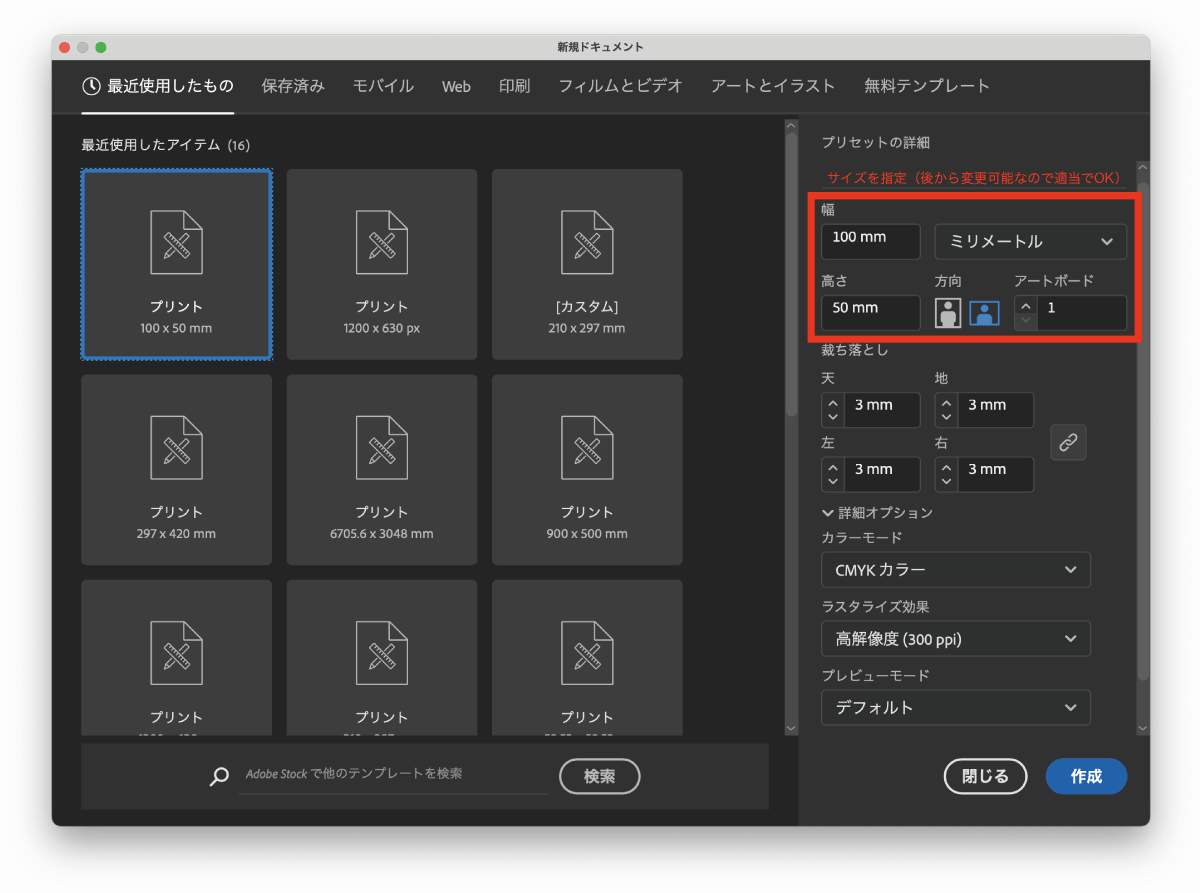Screen dimensions: 1200x893
Task: Select landscape orientation icon
Action: pos(984,313)
